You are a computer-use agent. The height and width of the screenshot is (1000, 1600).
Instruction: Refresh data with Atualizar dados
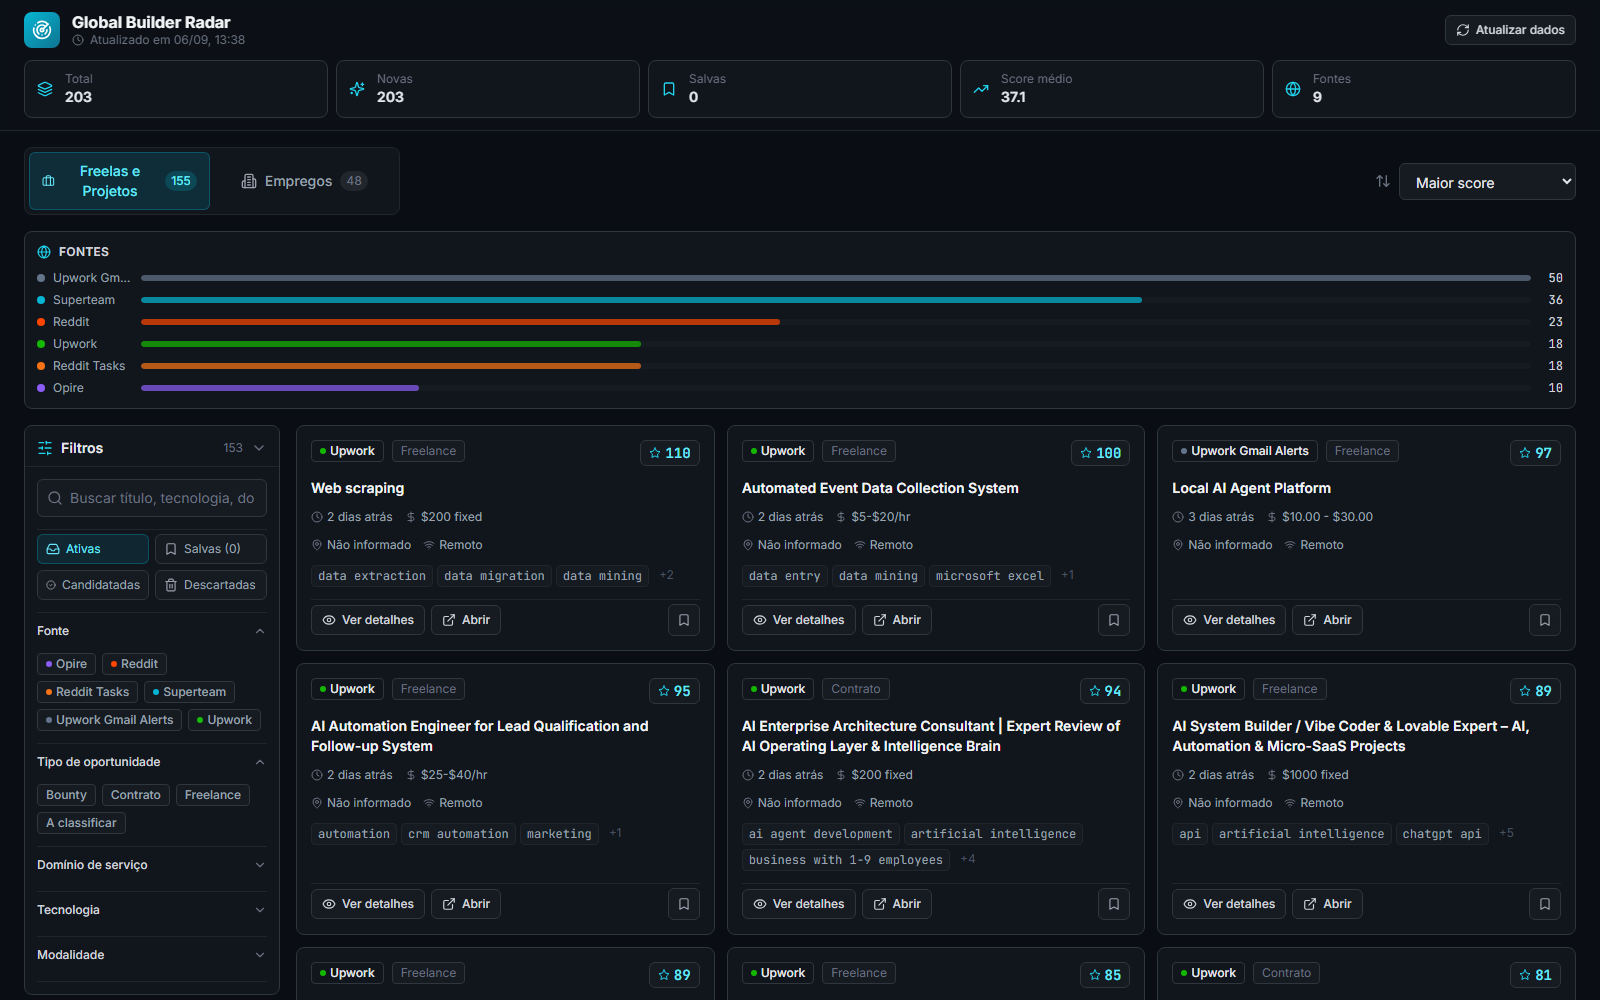point(1510,30)
